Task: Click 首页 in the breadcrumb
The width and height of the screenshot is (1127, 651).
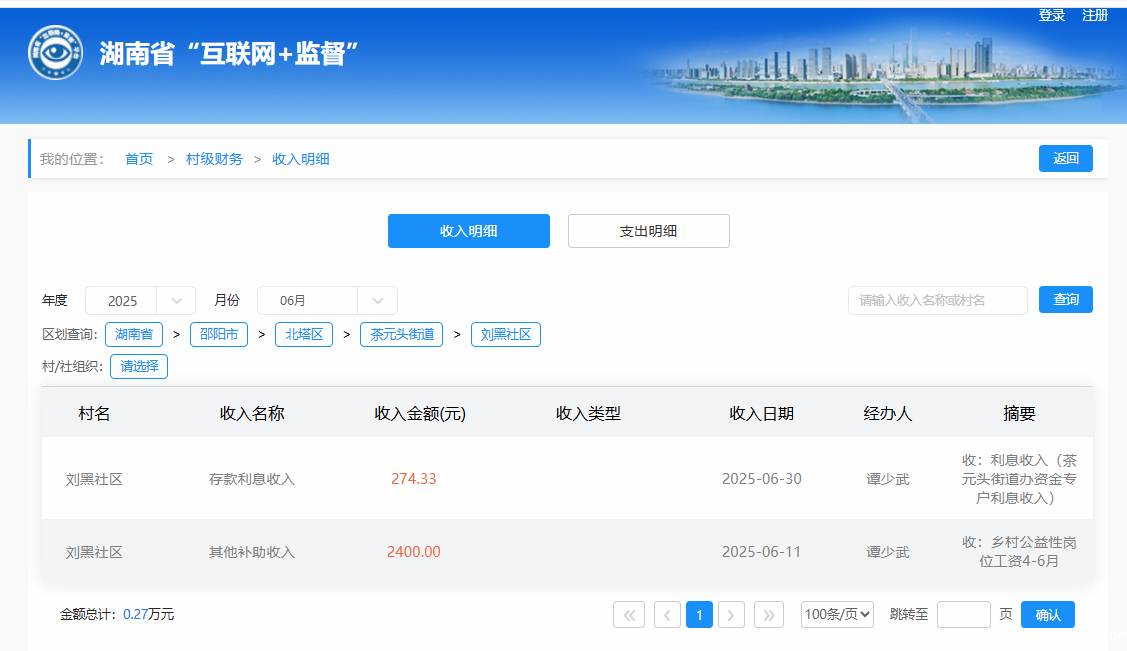Action: [139, 159]
